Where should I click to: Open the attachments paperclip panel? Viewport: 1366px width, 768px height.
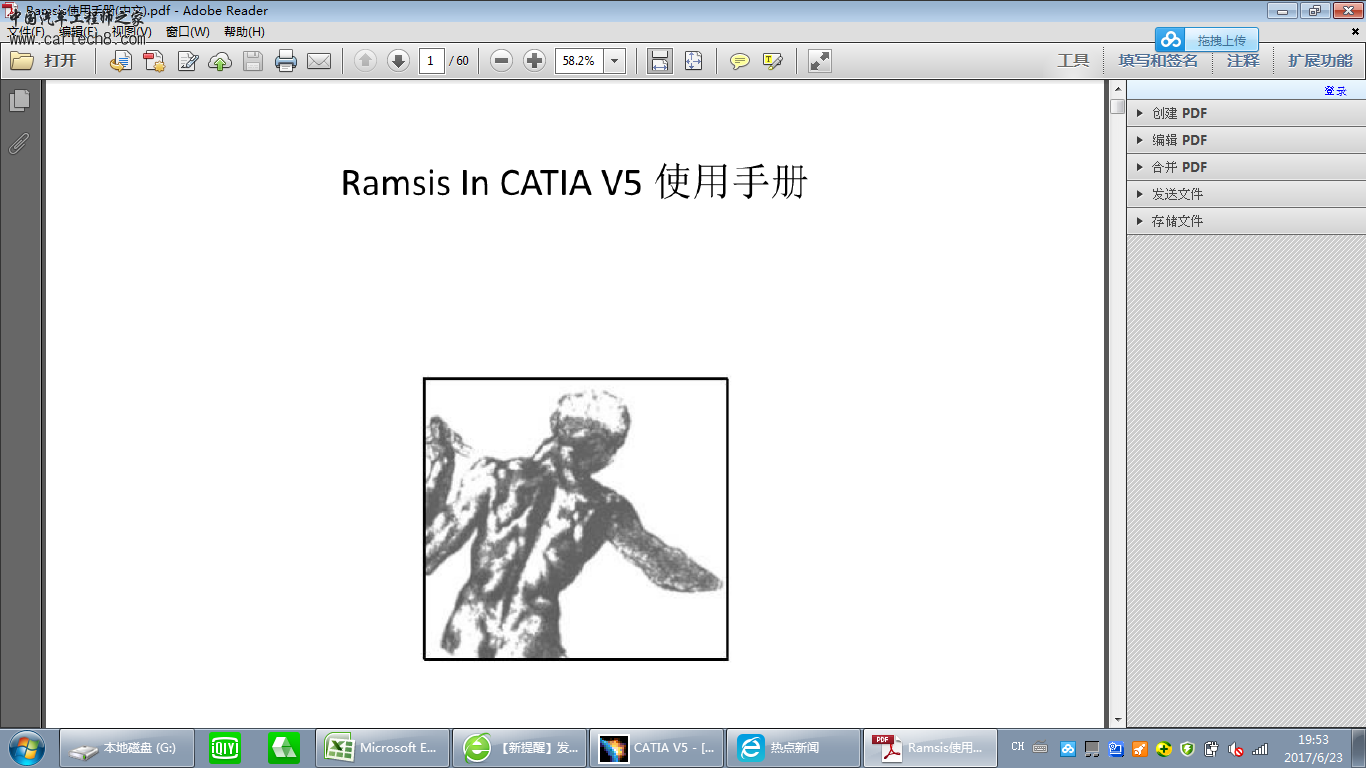pos(19,143)
